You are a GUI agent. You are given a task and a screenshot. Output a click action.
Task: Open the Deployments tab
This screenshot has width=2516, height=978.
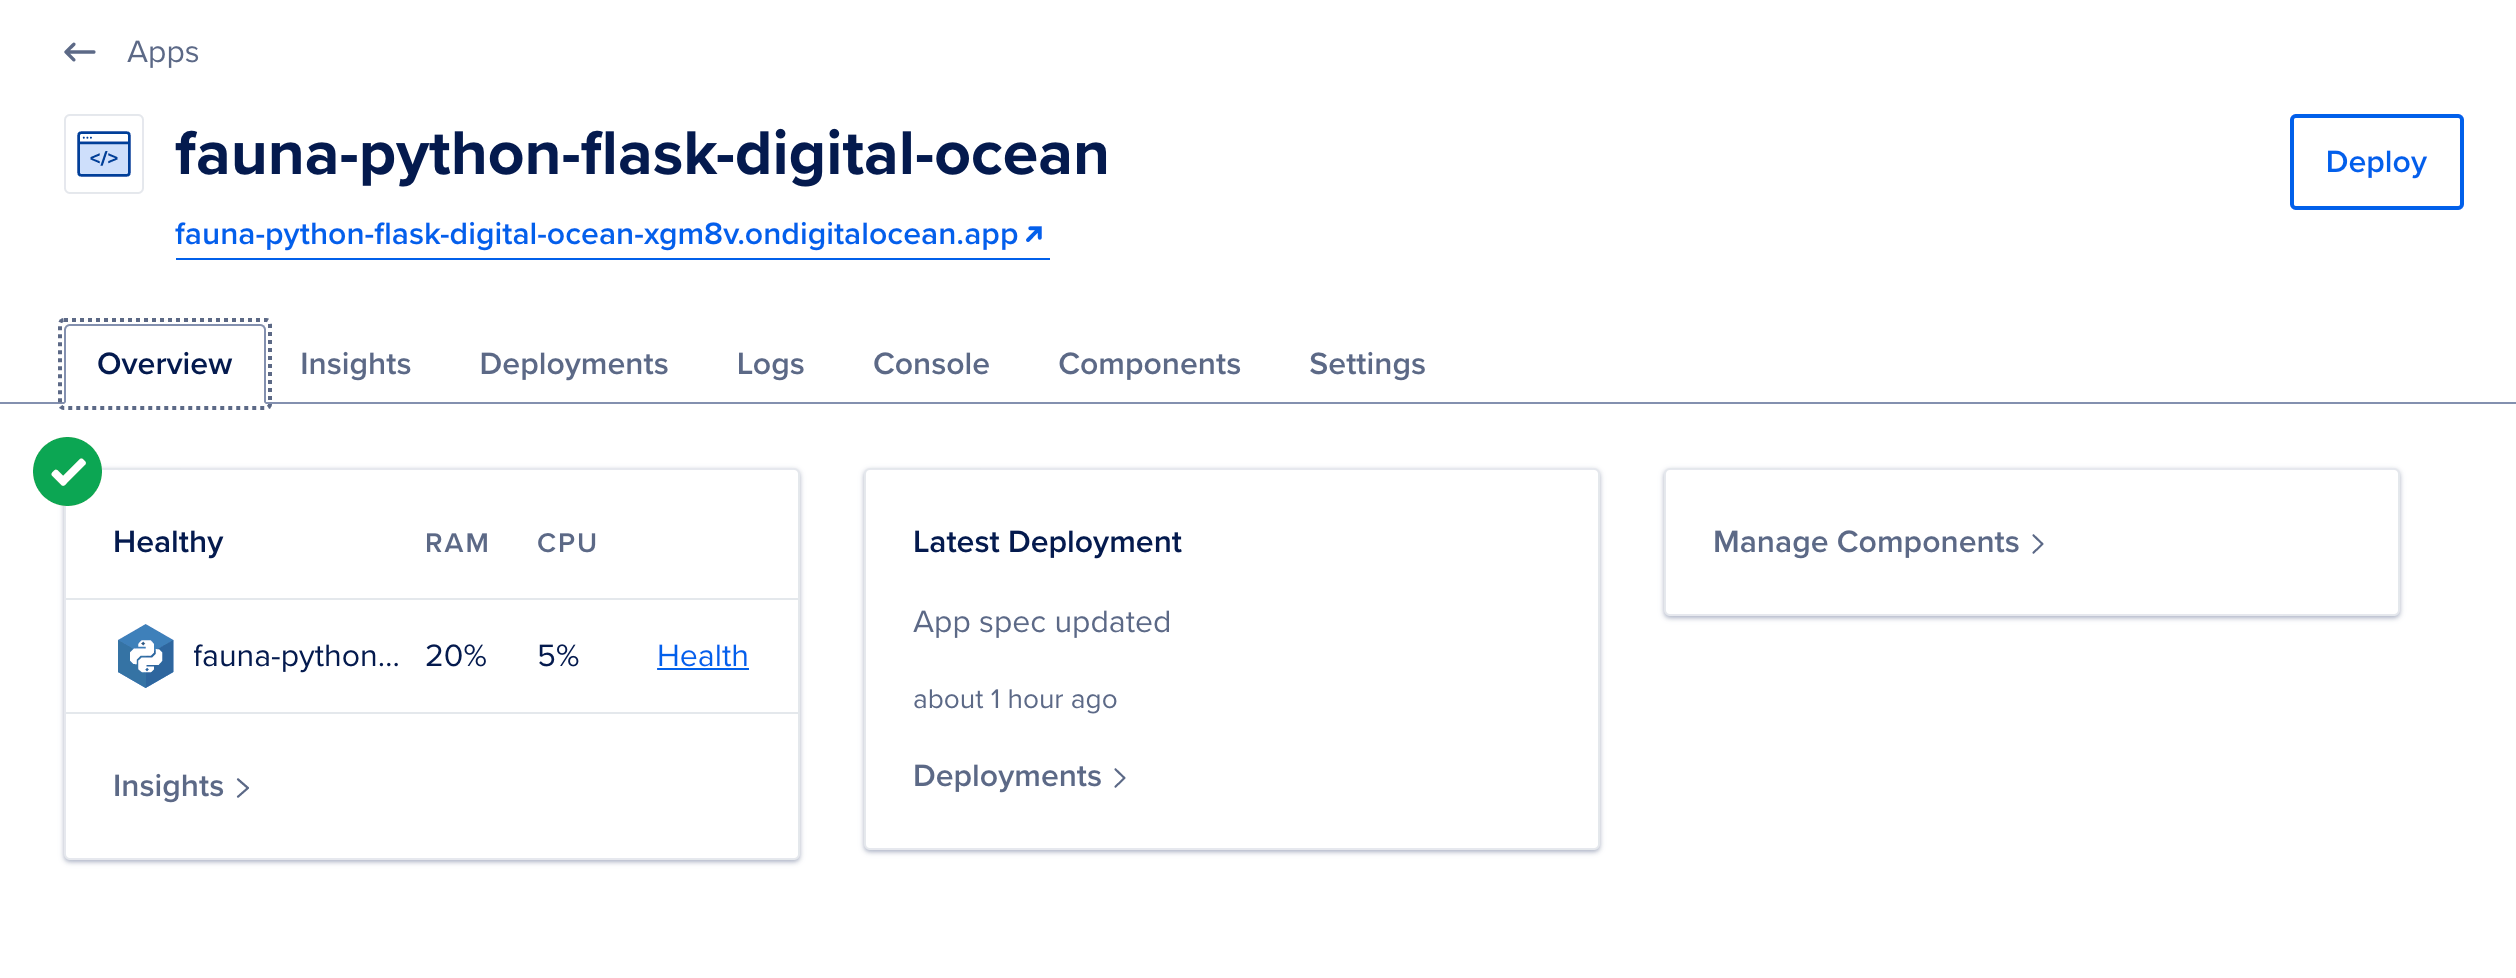point(574,364)
